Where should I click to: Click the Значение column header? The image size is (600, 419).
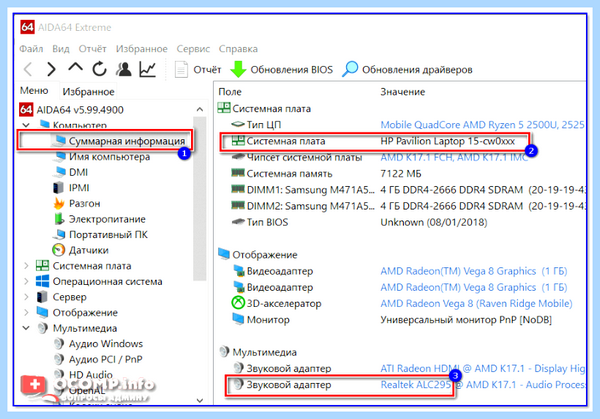pyautogui.click(x=403, y=92)
